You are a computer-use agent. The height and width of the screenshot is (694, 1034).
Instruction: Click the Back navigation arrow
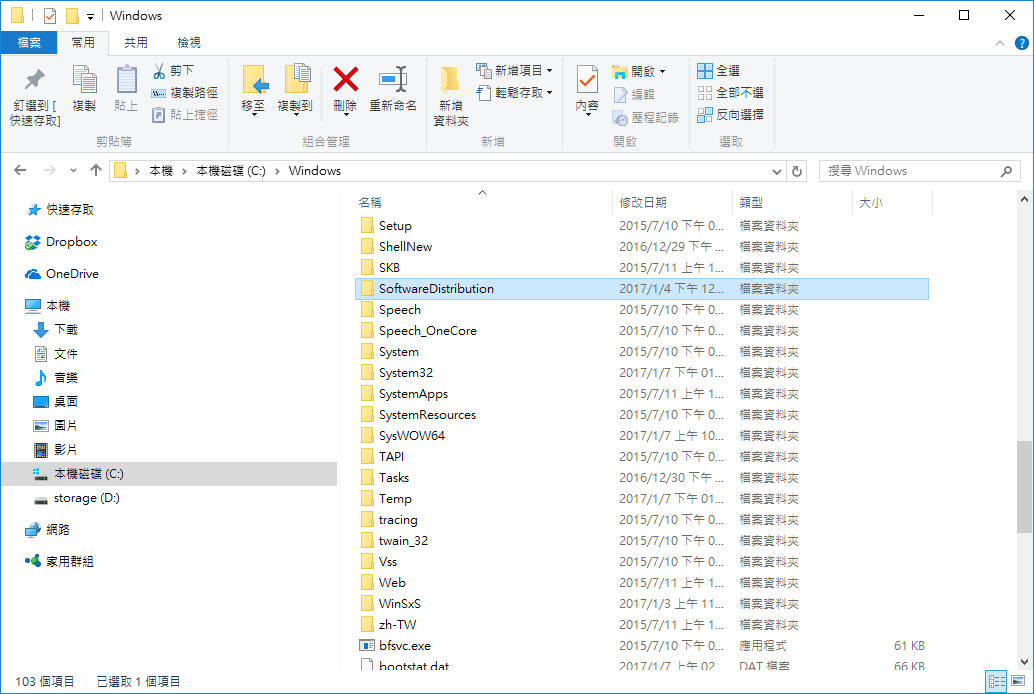pos(20,171)
